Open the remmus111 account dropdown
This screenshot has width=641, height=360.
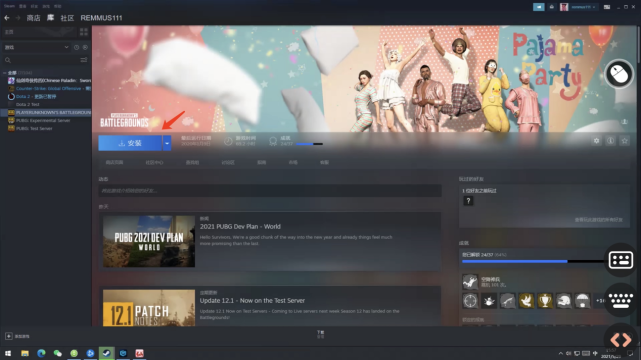pos(583,7)
